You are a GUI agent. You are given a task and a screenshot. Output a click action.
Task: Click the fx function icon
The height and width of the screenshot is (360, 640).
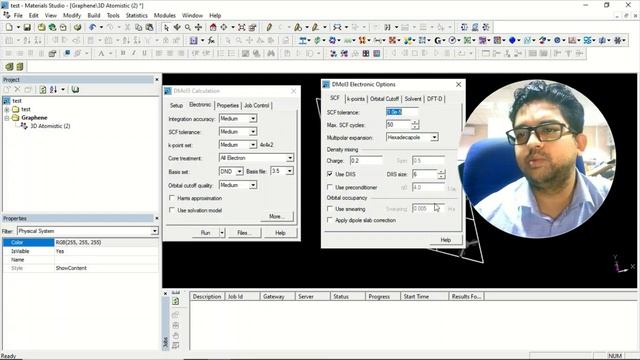(211, 40)
